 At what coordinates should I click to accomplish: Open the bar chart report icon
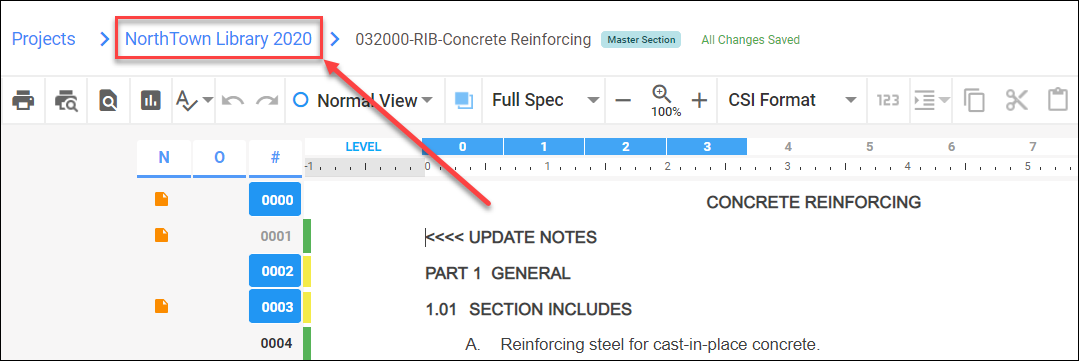(x=151, y=100)
